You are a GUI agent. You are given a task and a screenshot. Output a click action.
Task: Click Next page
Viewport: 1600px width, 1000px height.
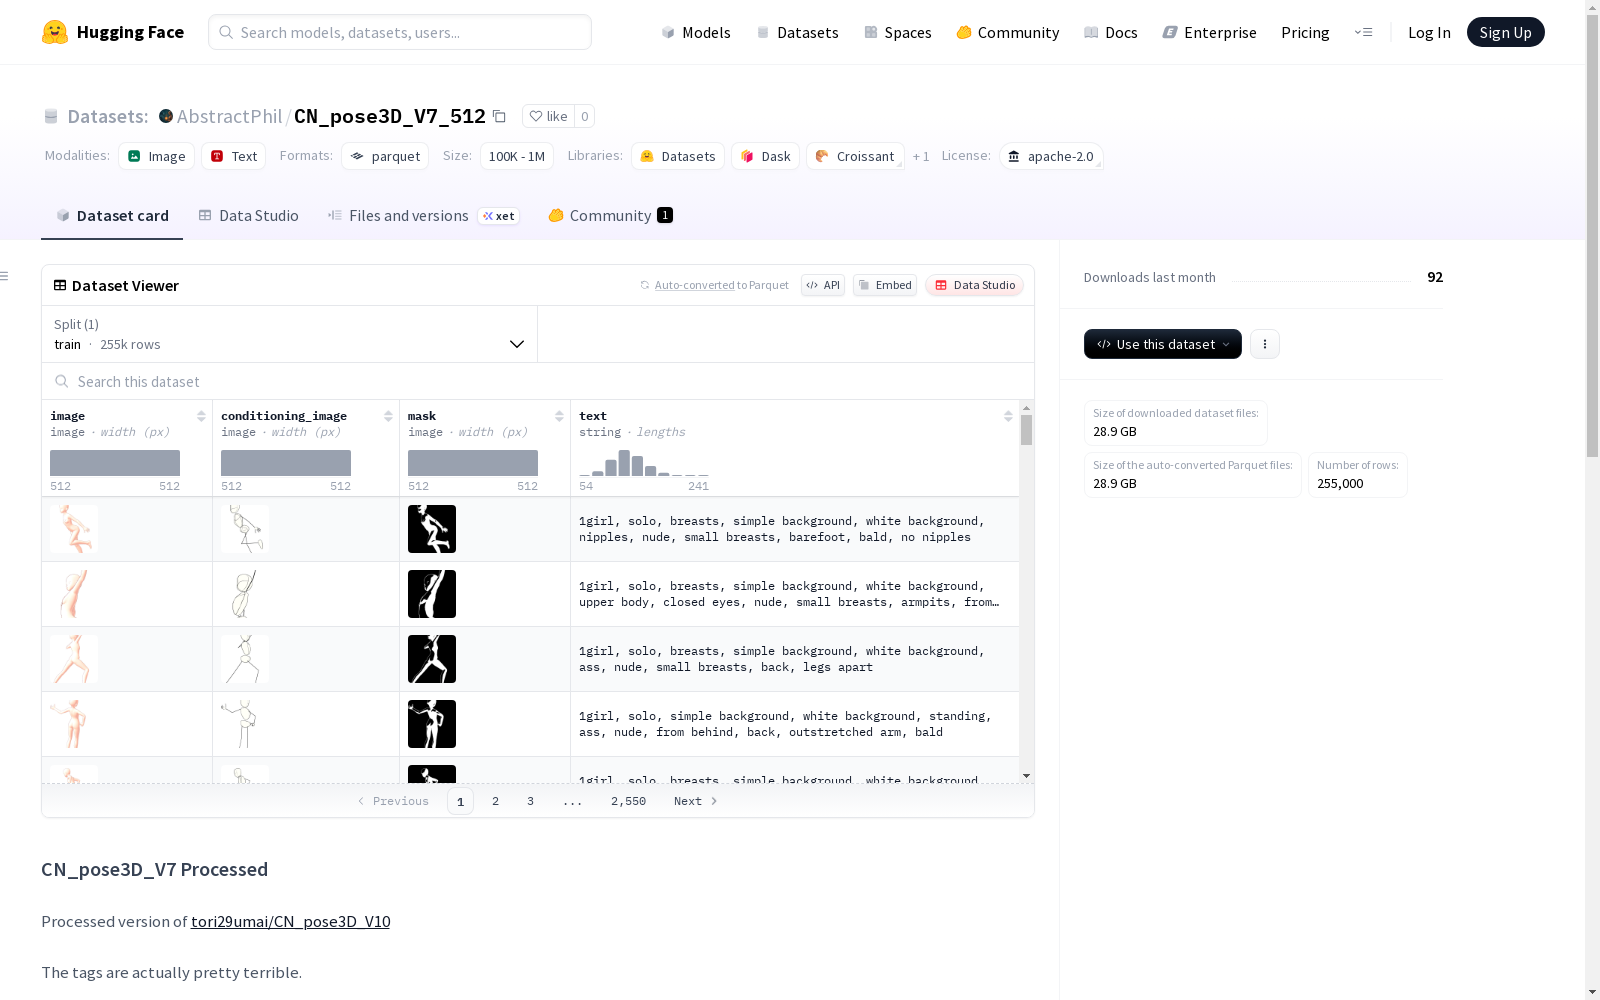coord(695,801)
